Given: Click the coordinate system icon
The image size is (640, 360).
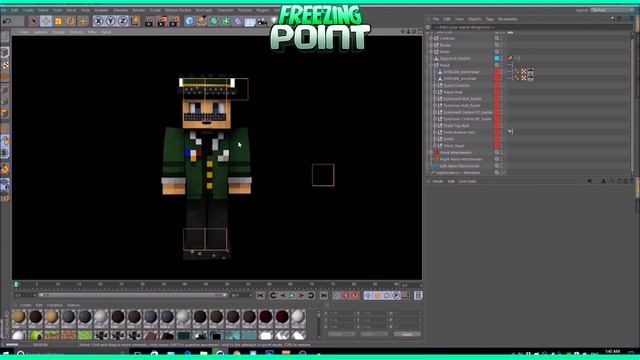Looking at the screenshot, I should point(136,21).
